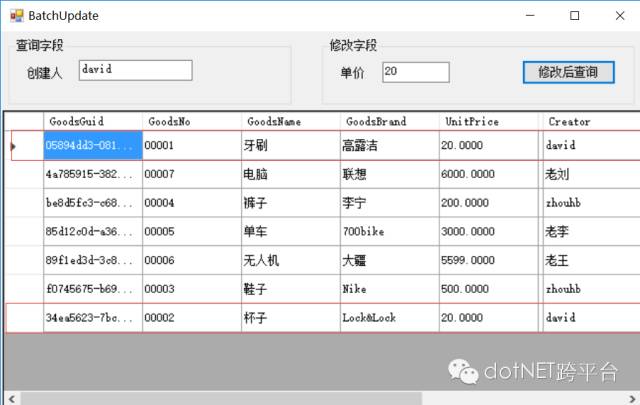Select the cell be8d5fc3-c68...
640x405 pixels.
pos(93,203)
